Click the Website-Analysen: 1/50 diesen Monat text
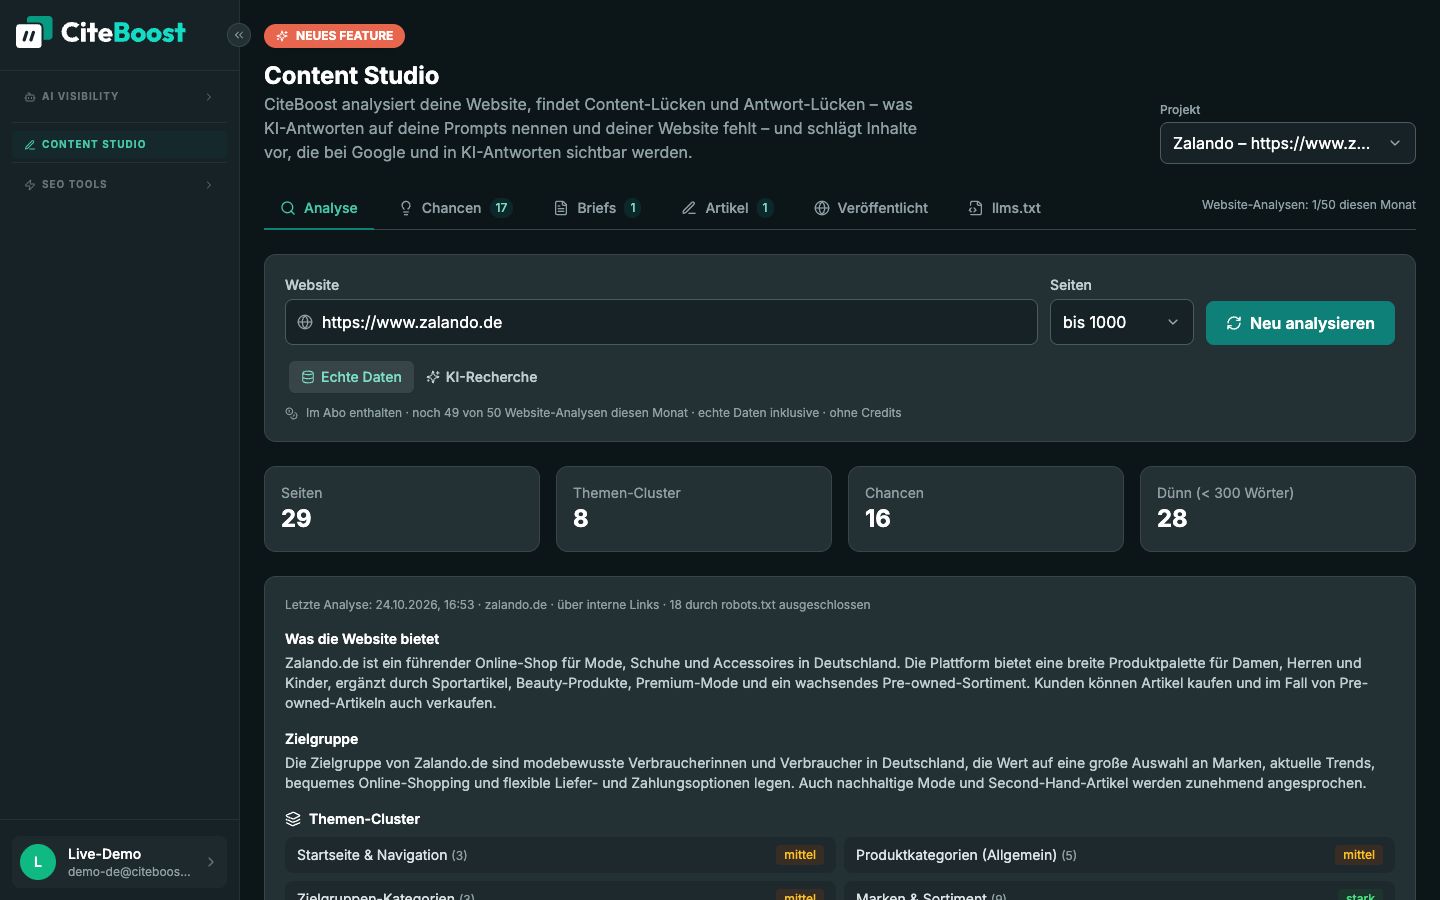 tap(1309, 205)
